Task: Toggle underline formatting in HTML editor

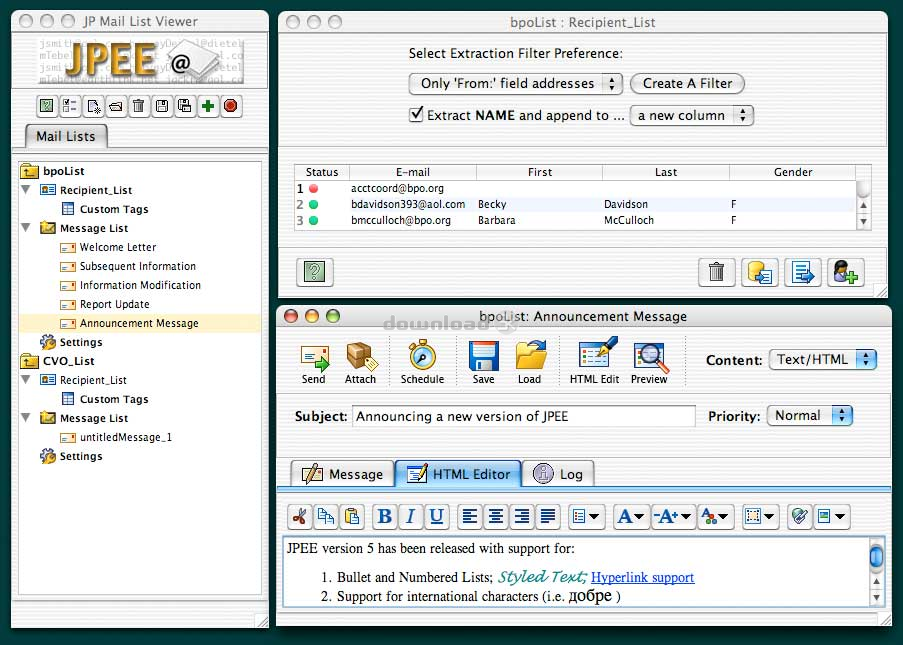Action: click(437, 517)
